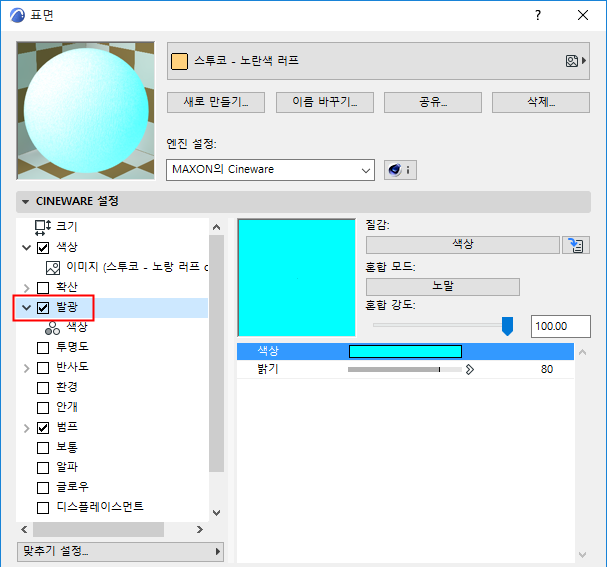Open the help question mark
Viewport: 607px width, 567px height.
(538, 15)
